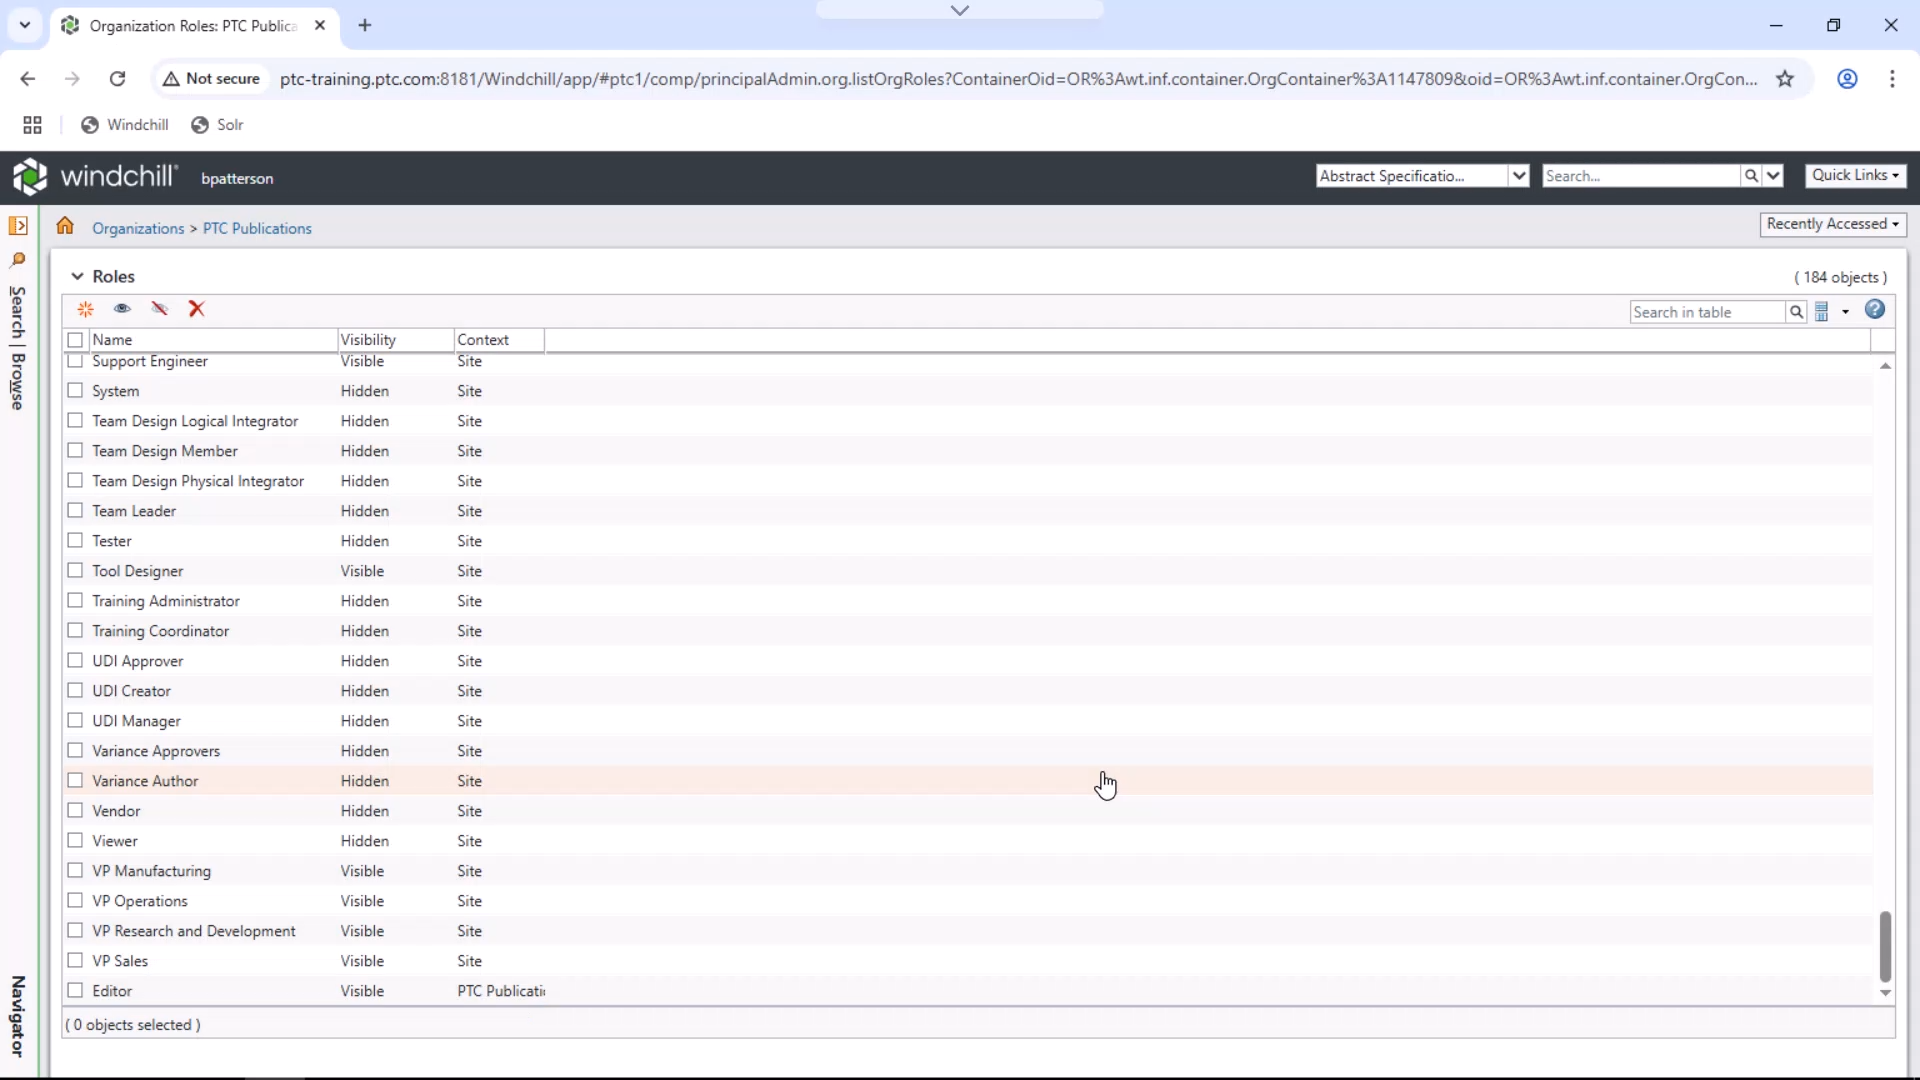Close the Organization Roles browser tab

pyautogui.click(x=320, y=26)
